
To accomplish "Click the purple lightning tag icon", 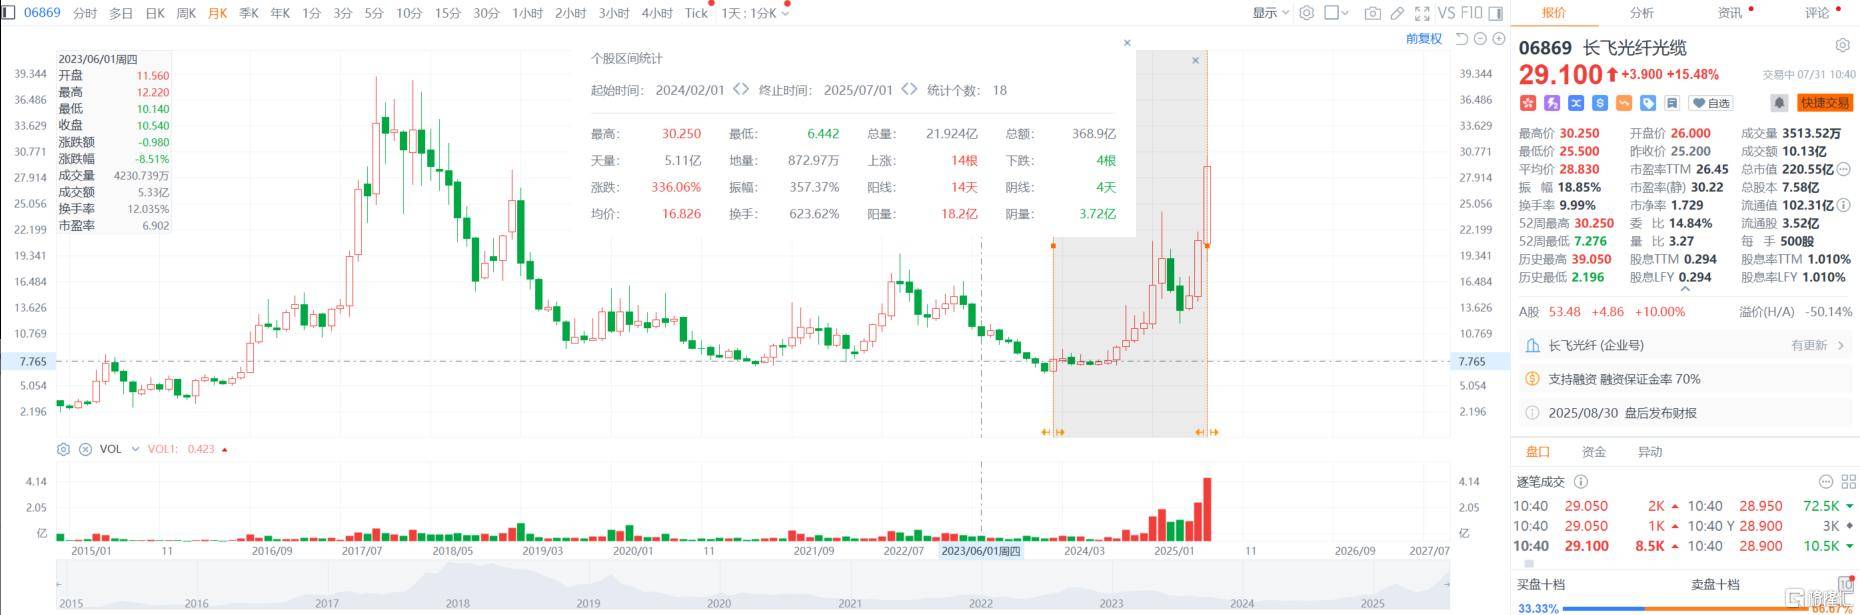I will 1552,103.
